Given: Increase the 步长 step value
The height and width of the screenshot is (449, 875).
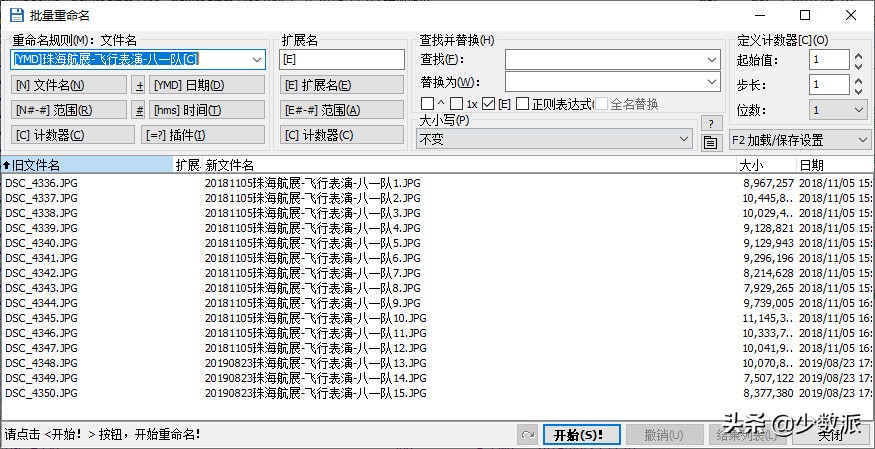Looking at the screenshot, I should pos(858,80).
